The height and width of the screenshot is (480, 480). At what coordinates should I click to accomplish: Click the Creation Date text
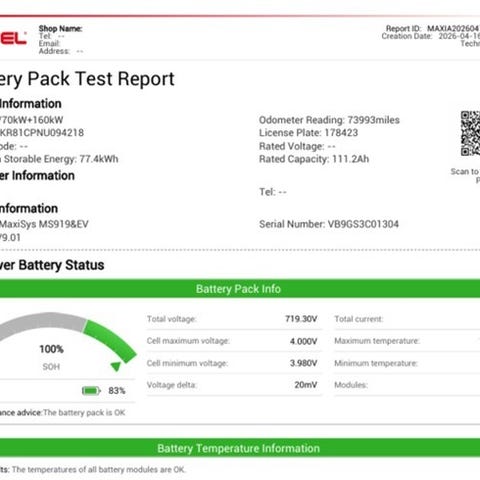click(431, 36)
